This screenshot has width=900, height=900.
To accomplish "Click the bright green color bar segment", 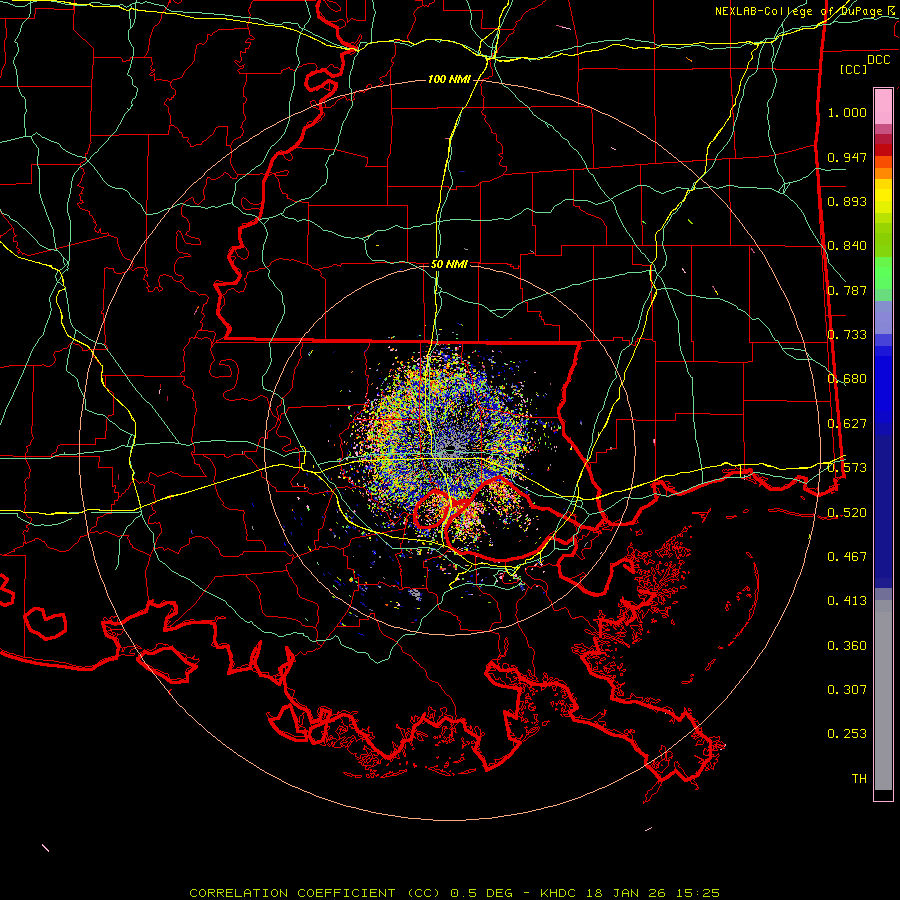I will pyautogui.click(x=883, y=273).
